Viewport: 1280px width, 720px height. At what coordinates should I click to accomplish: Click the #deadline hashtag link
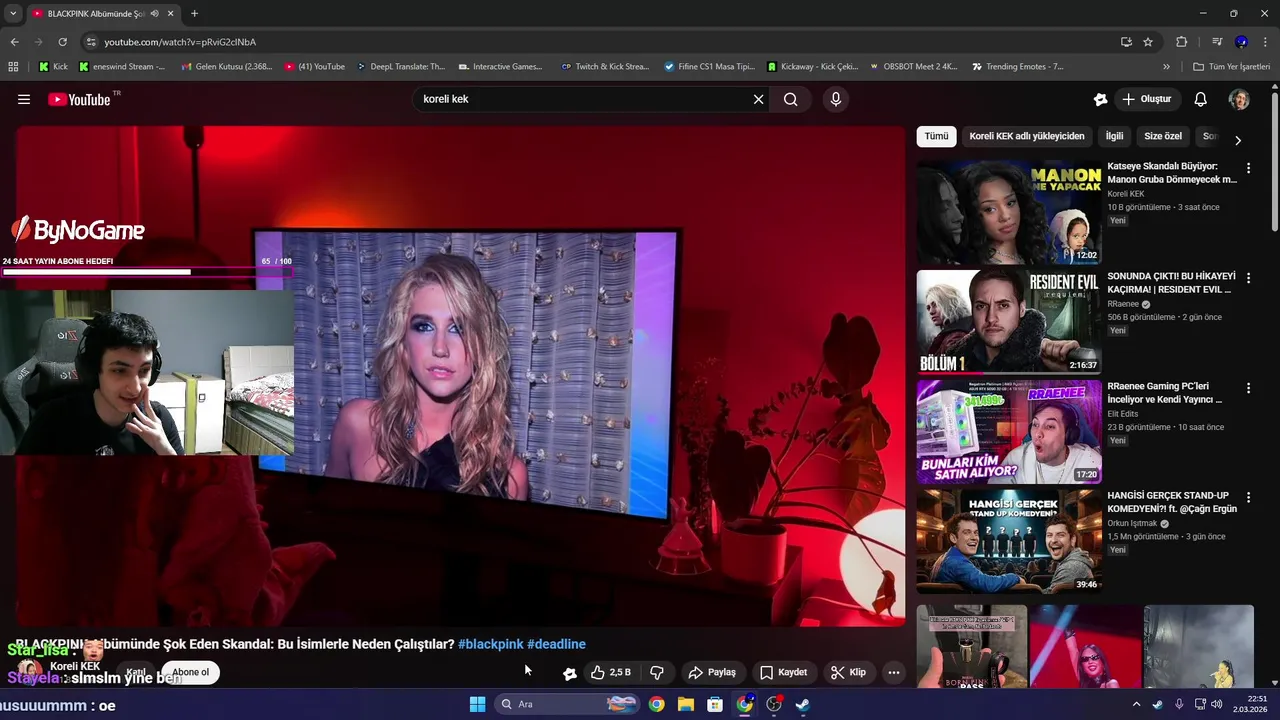(x=556, y=644)
